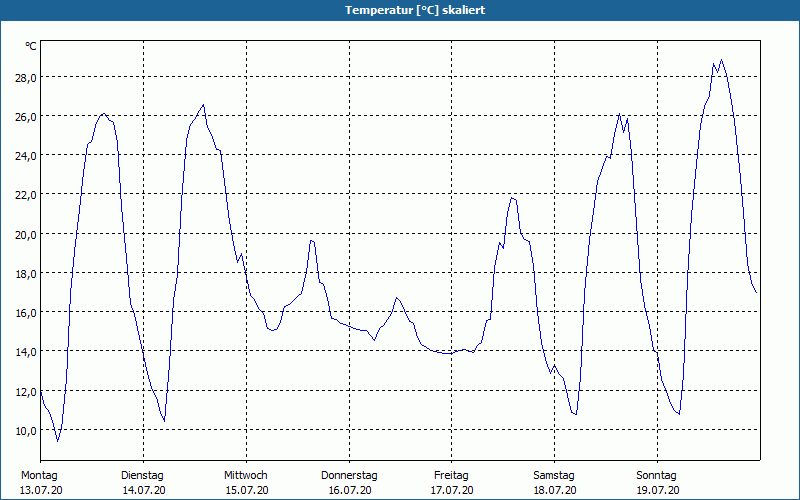This screenshot has width=800, height=500.
Task: Click the date 15.07.20
Action: pyautogui.click(x=247, y=491)
